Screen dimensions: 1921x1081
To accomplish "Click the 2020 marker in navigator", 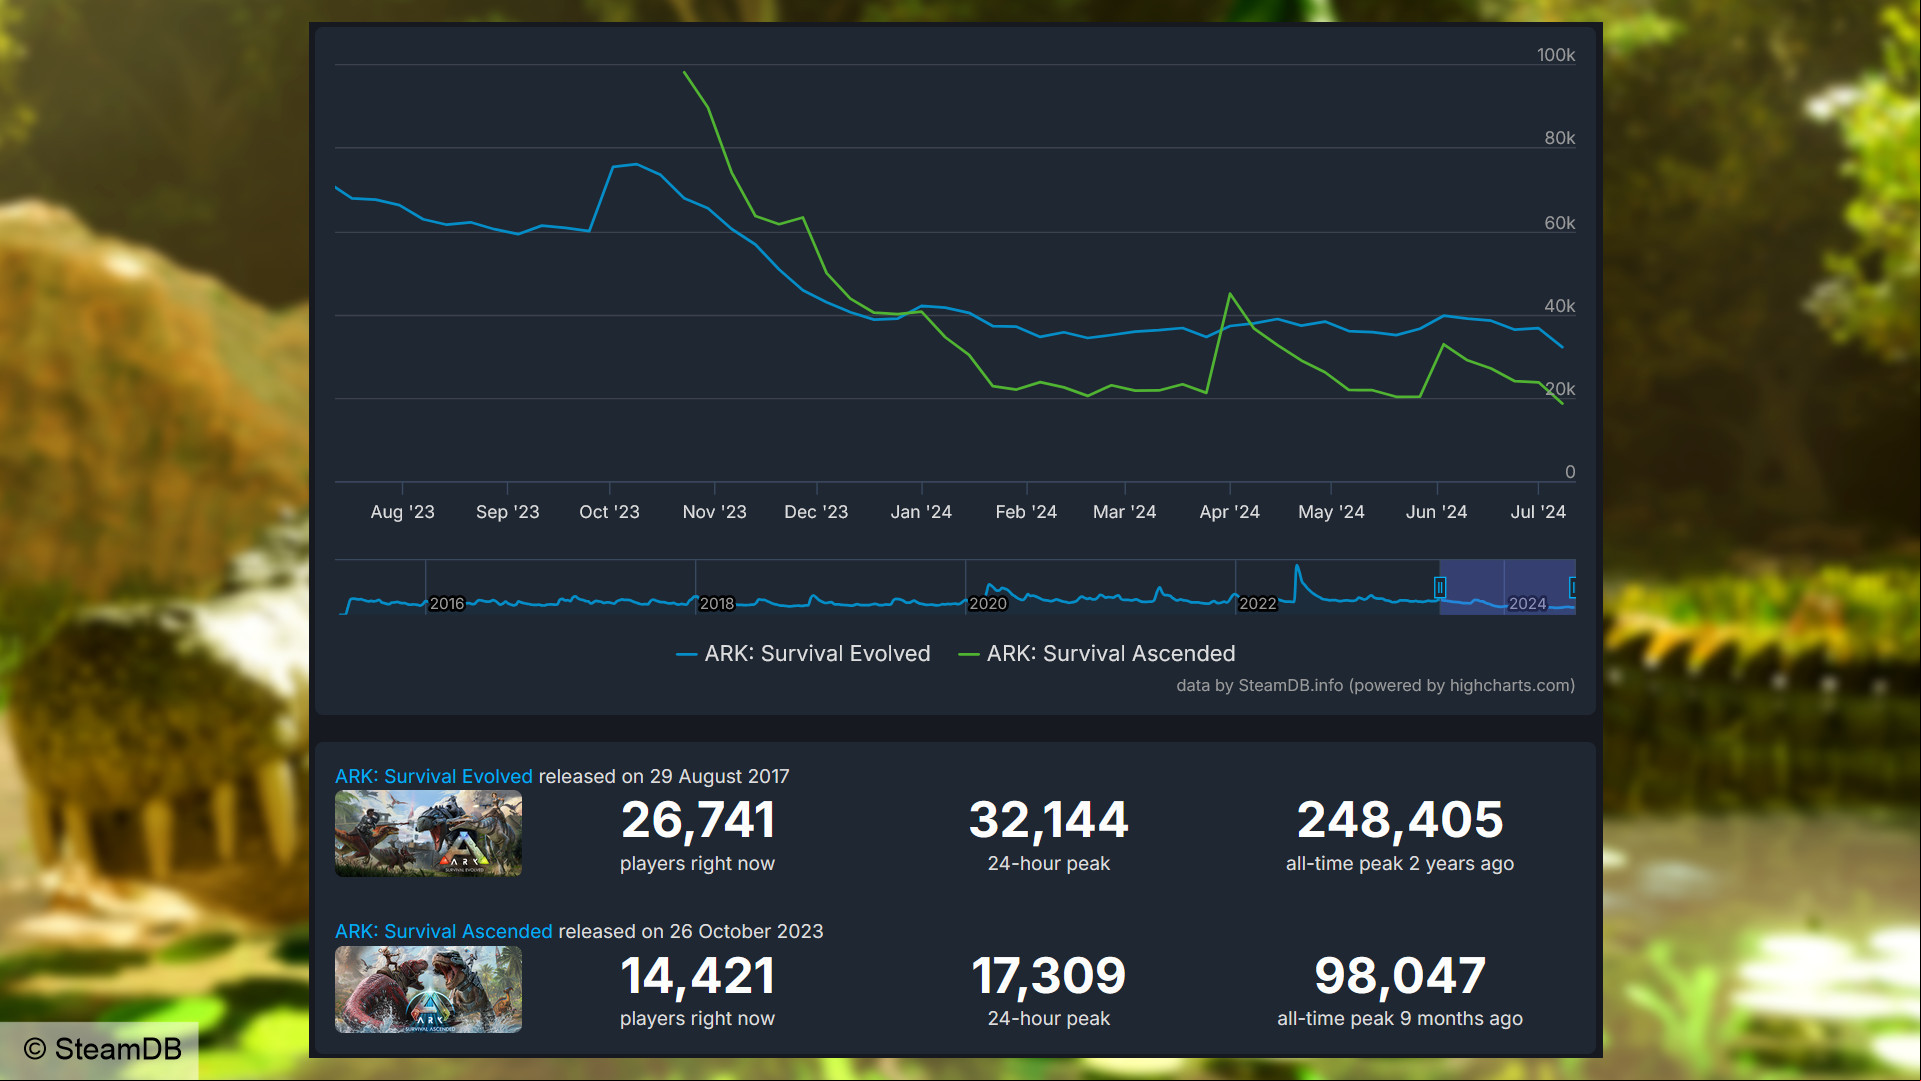I will (x=988, y=603).
